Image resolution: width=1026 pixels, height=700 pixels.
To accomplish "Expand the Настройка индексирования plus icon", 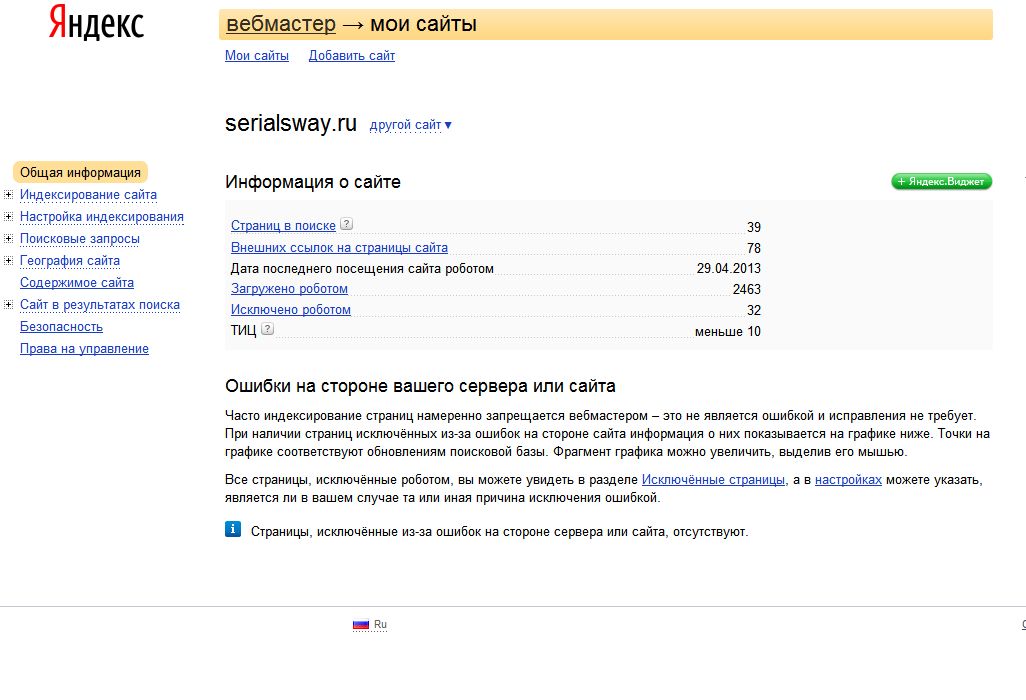I will (8, 217).
